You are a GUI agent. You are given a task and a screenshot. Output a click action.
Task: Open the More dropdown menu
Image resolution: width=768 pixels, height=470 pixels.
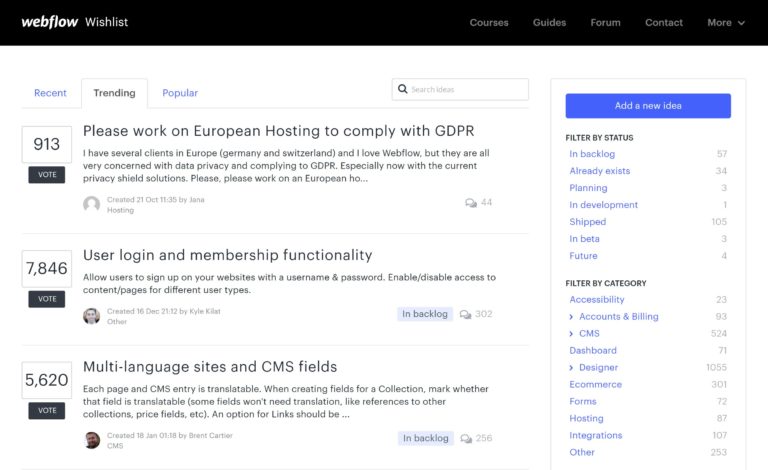pyautogui.click(x=726, y=22)
